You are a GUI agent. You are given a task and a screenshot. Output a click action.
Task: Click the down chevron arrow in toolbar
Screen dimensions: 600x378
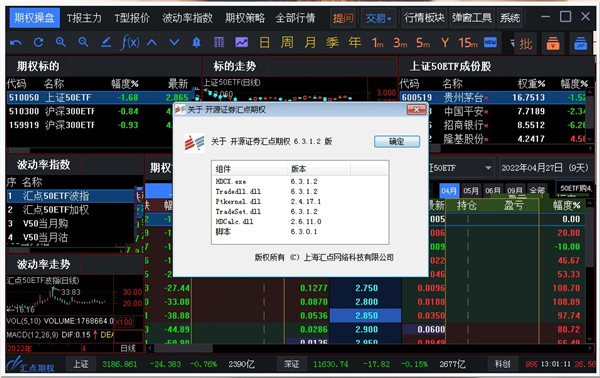(174, 42)
